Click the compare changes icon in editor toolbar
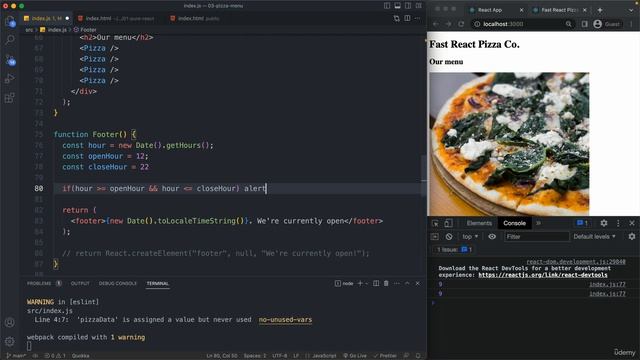This screenshot has width=640, height=360. (x=397, y=18)
